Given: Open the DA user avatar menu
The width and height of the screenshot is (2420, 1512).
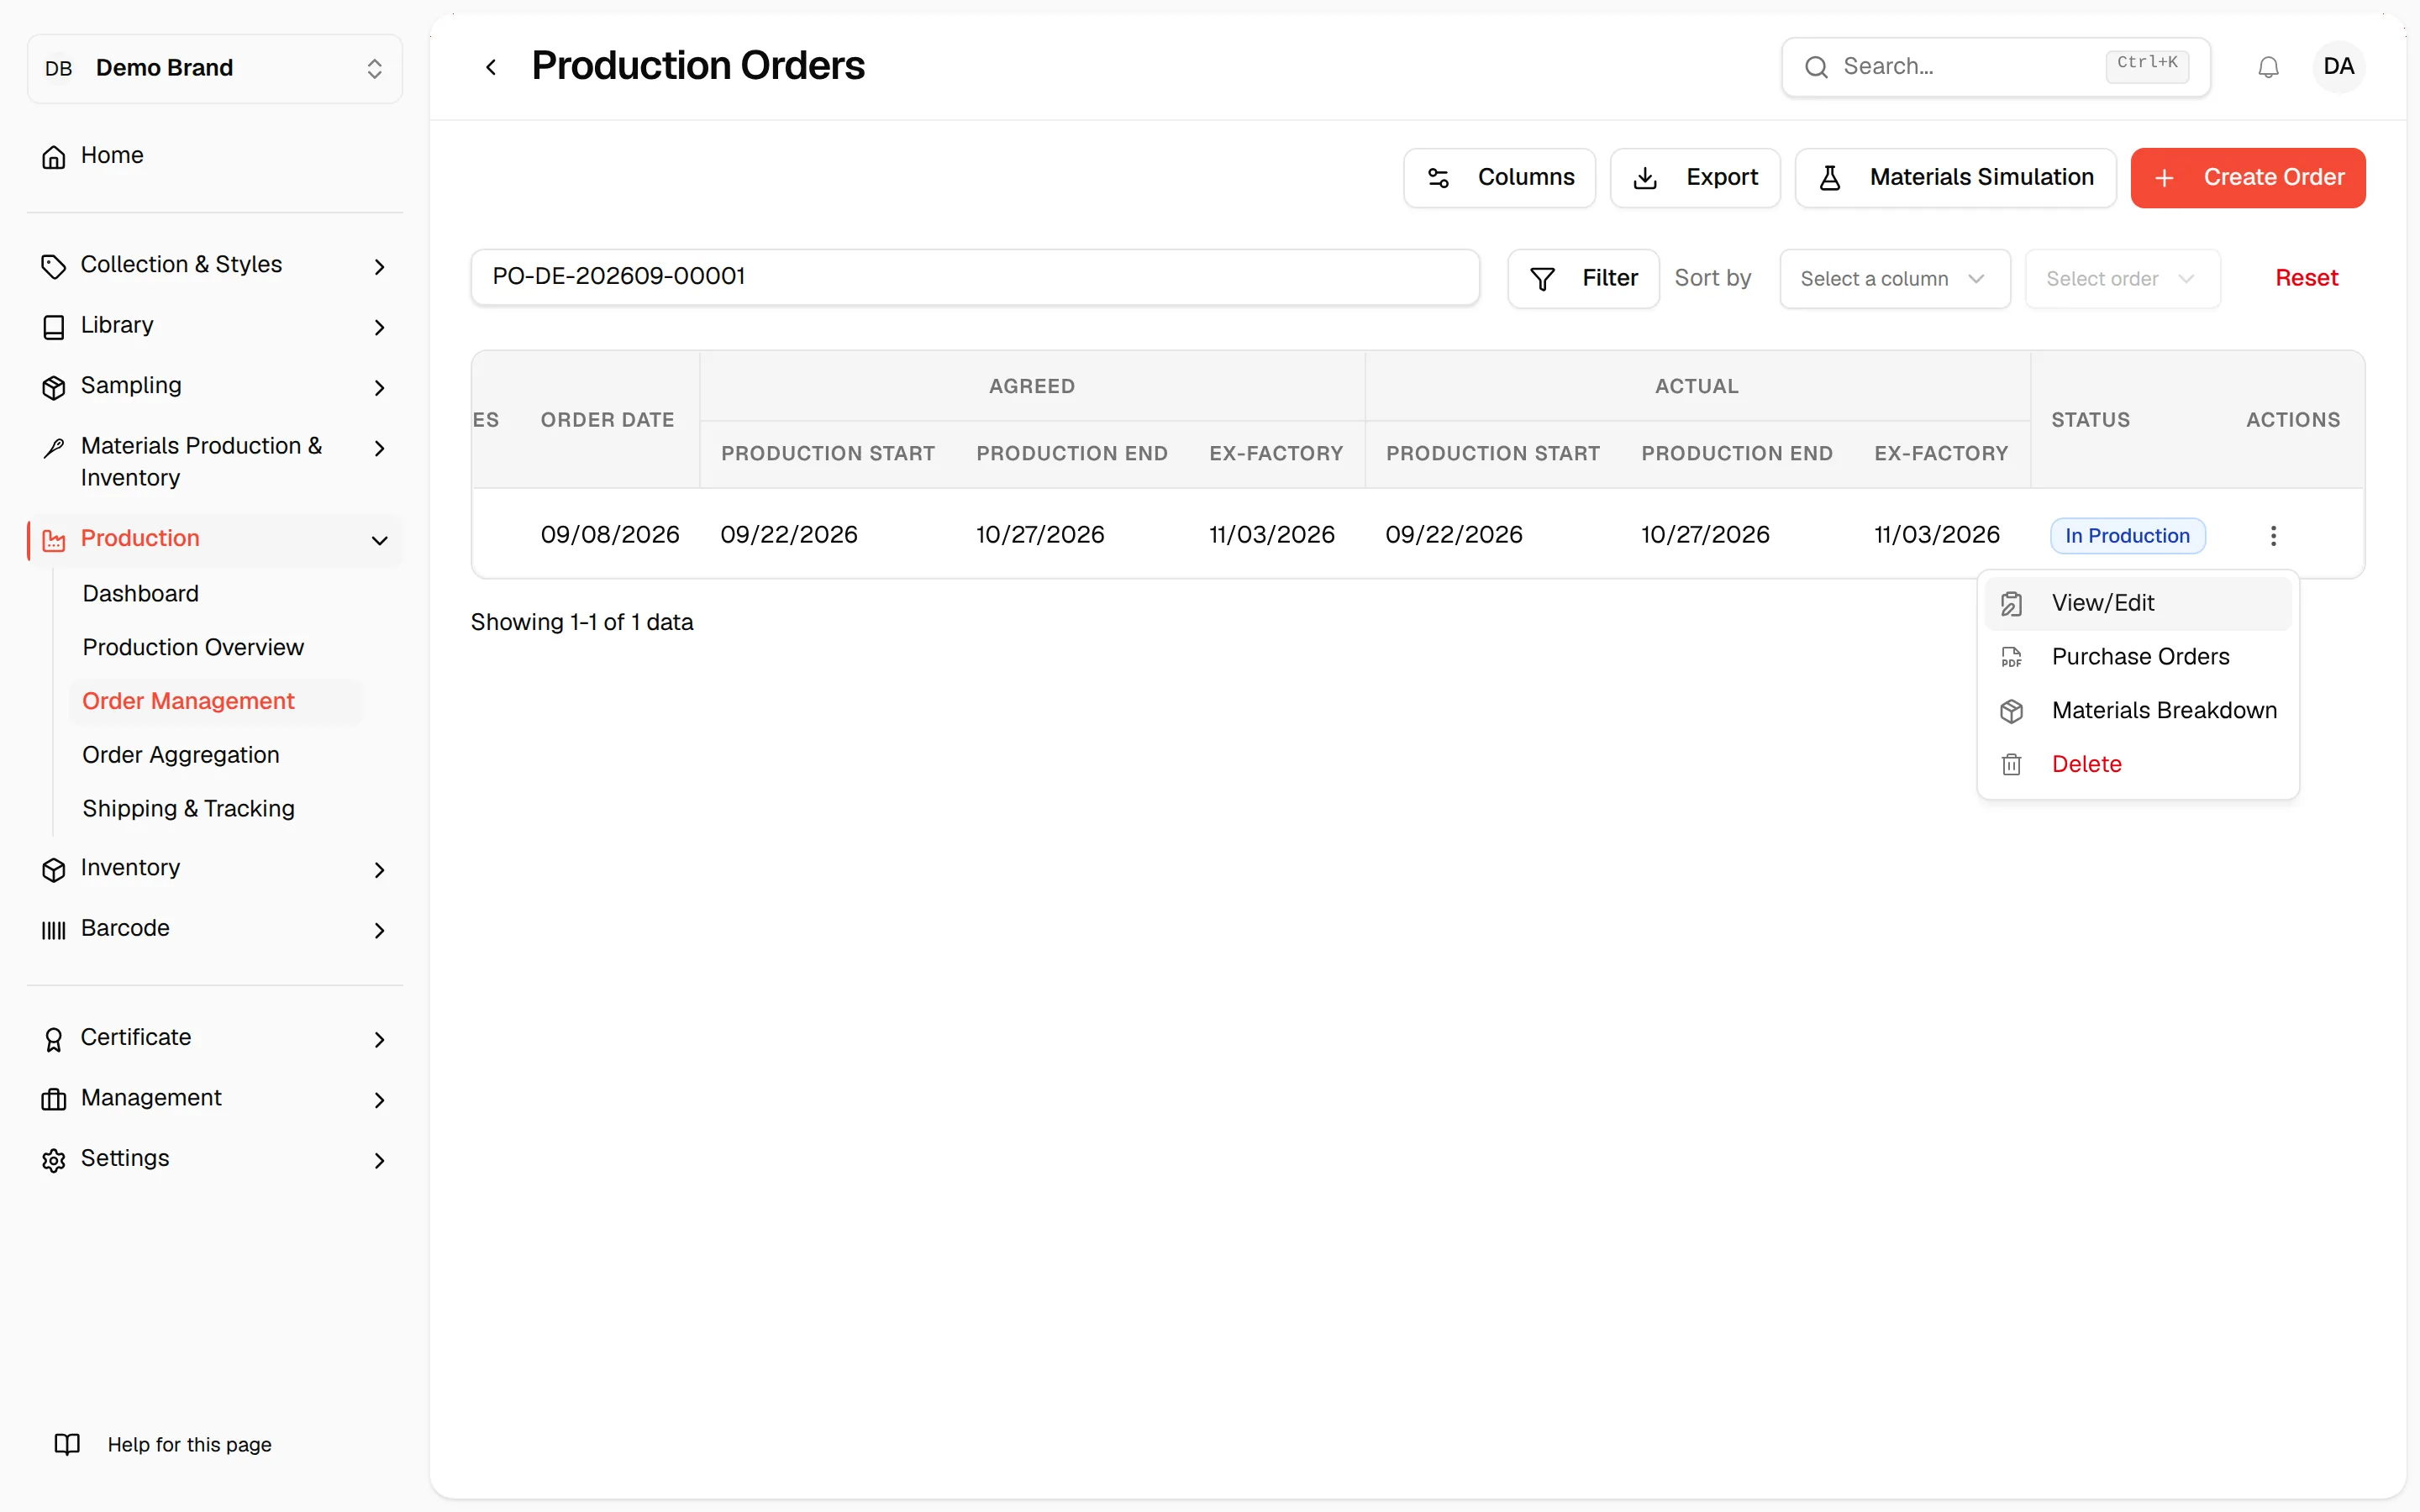Looking at the screenshot, I should [2338, 67].
